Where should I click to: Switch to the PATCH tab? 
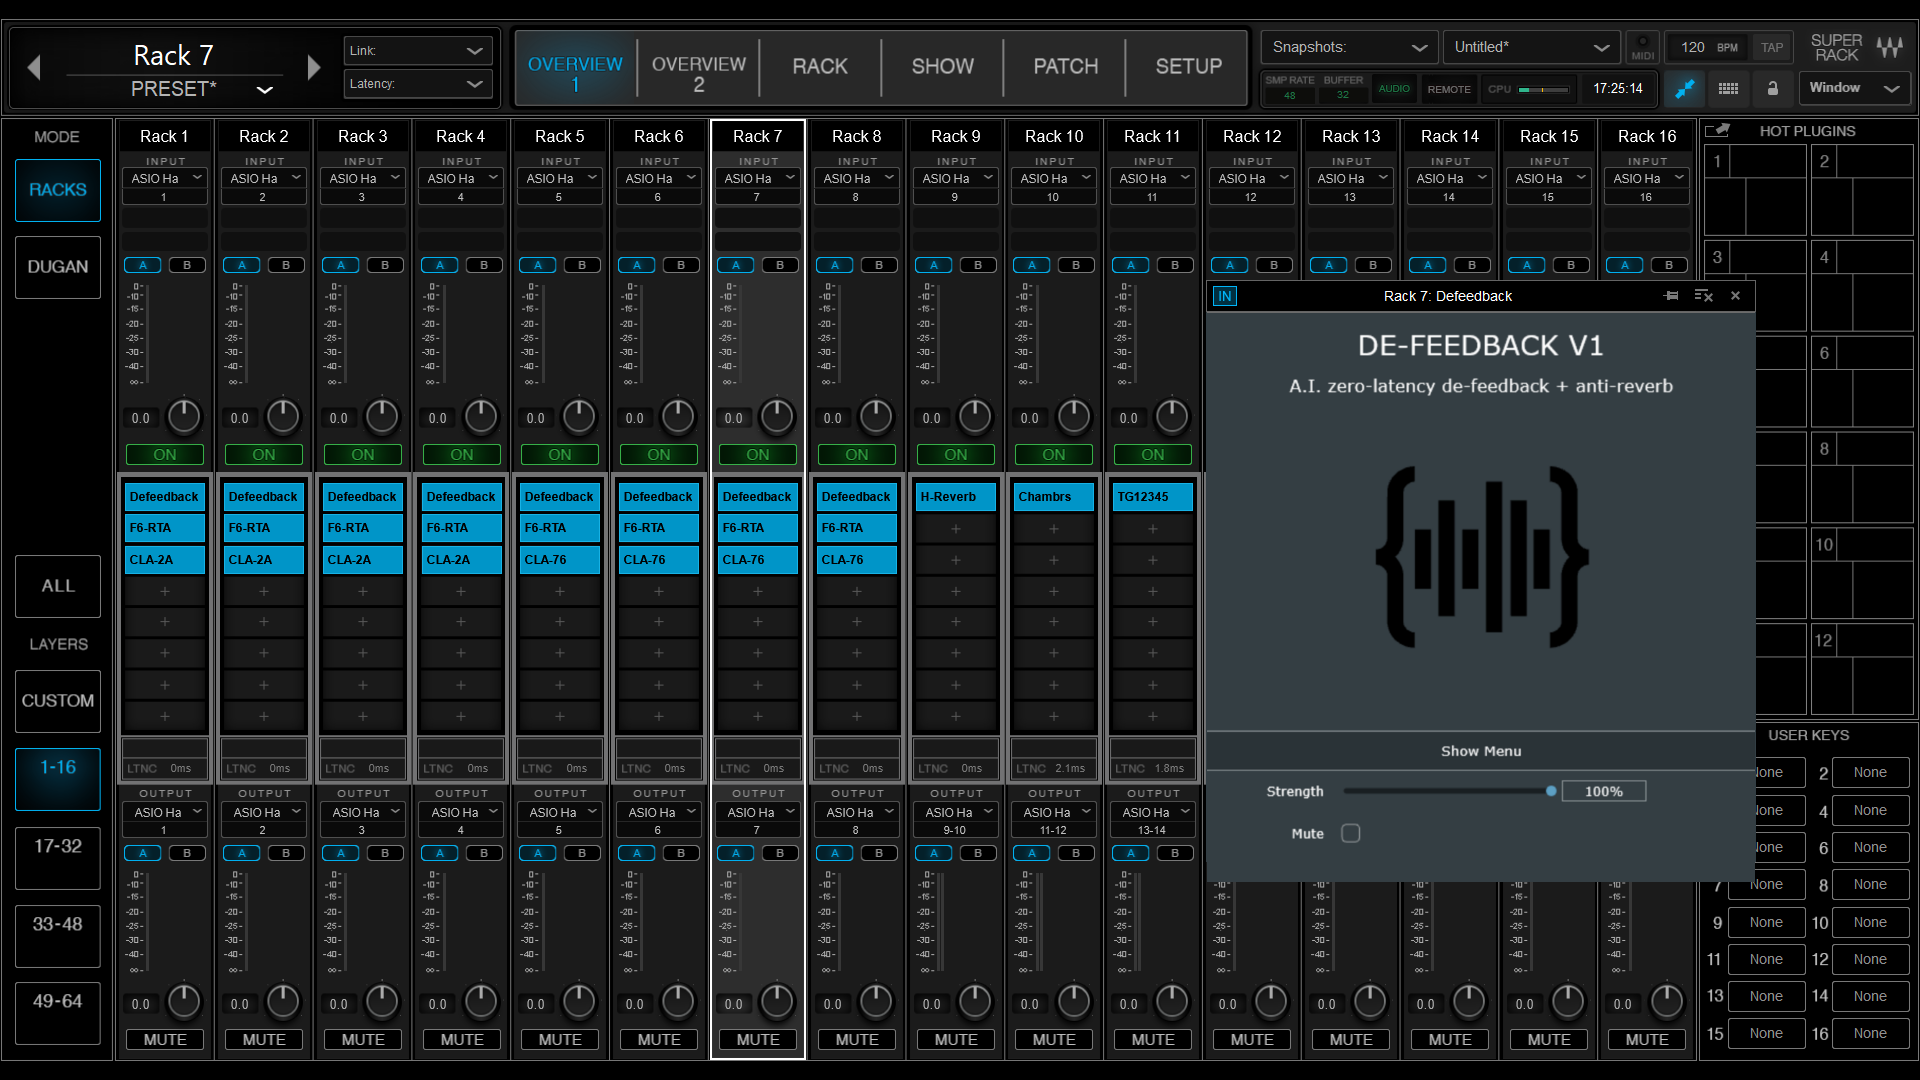click(1065, 66)
